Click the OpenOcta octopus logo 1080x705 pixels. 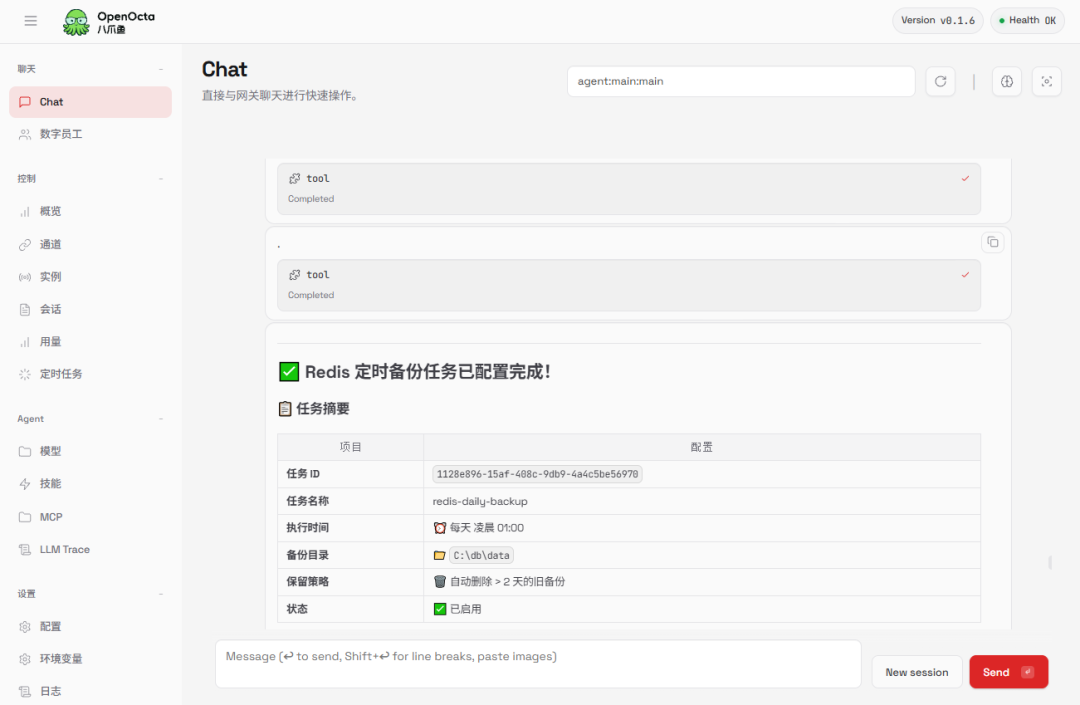coord(76,22)
